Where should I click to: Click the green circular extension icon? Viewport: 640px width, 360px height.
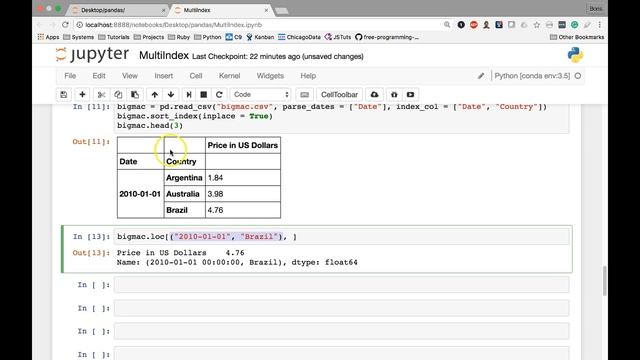click(x=574, y=25)
